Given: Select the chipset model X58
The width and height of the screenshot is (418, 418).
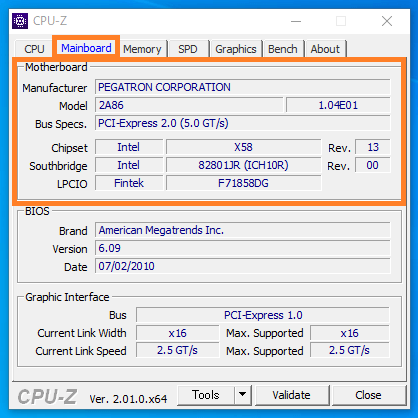Looking at the screenshot, I should pyautogui.click(x=244, y=147).
